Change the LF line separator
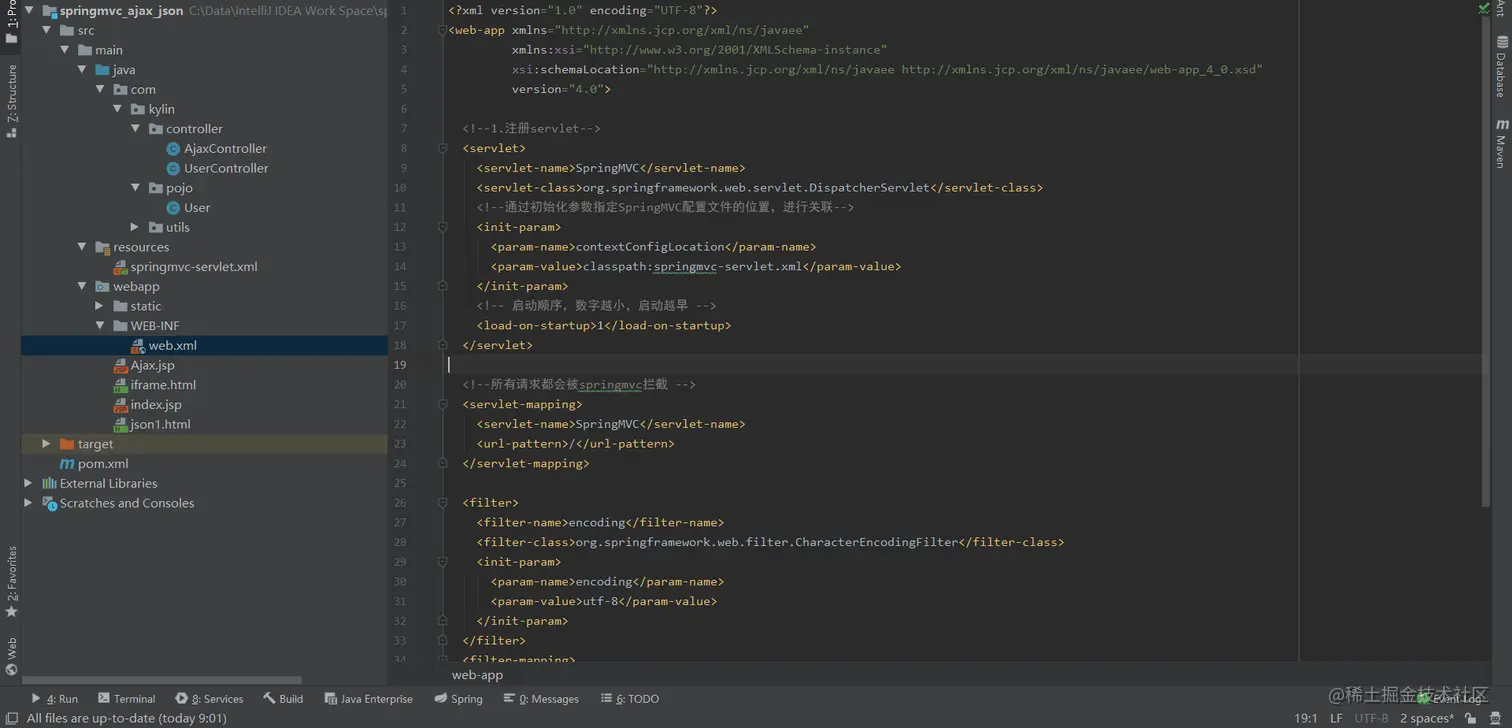The image size is (1512, 728). click(1336, 718)
